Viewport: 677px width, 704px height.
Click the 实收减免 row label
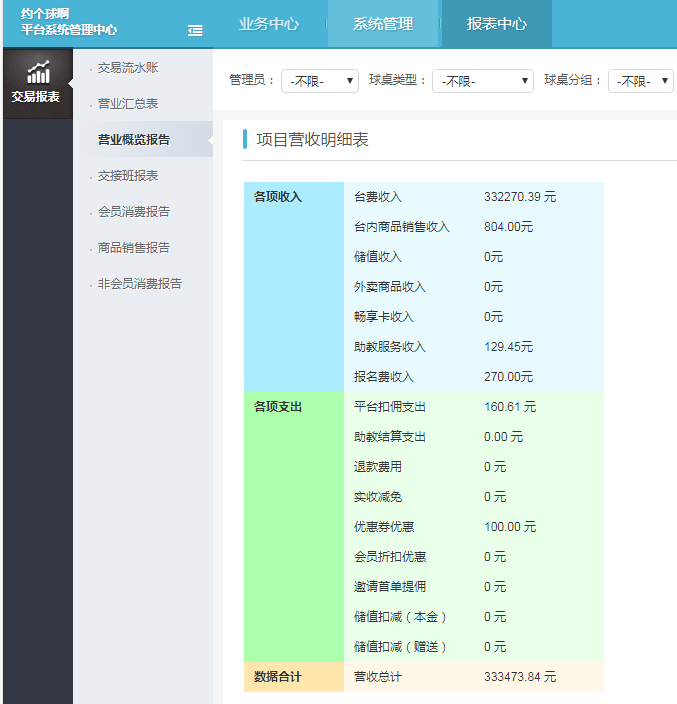click(378, 497)
